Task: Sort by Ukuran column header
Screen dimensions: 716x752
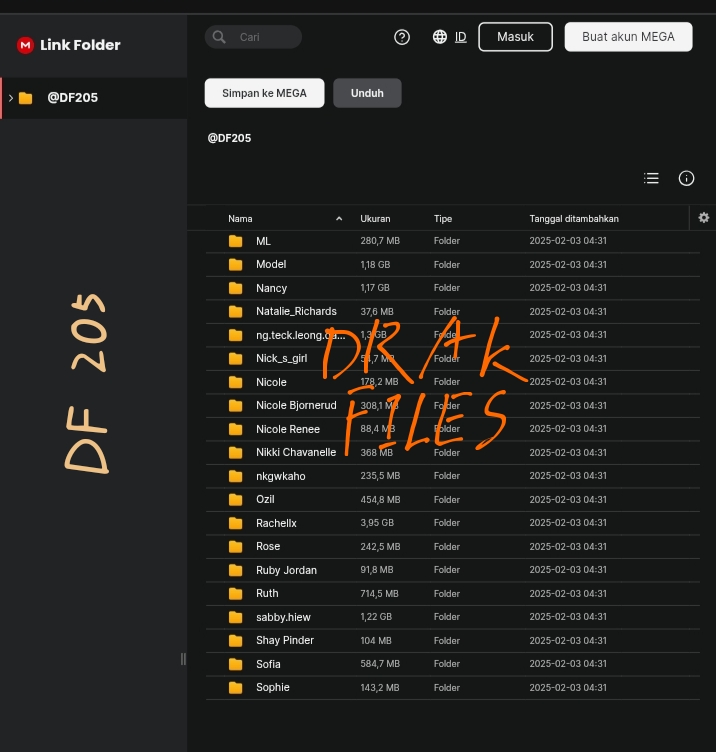Action: pyautogui.click(x=375, y=219)
